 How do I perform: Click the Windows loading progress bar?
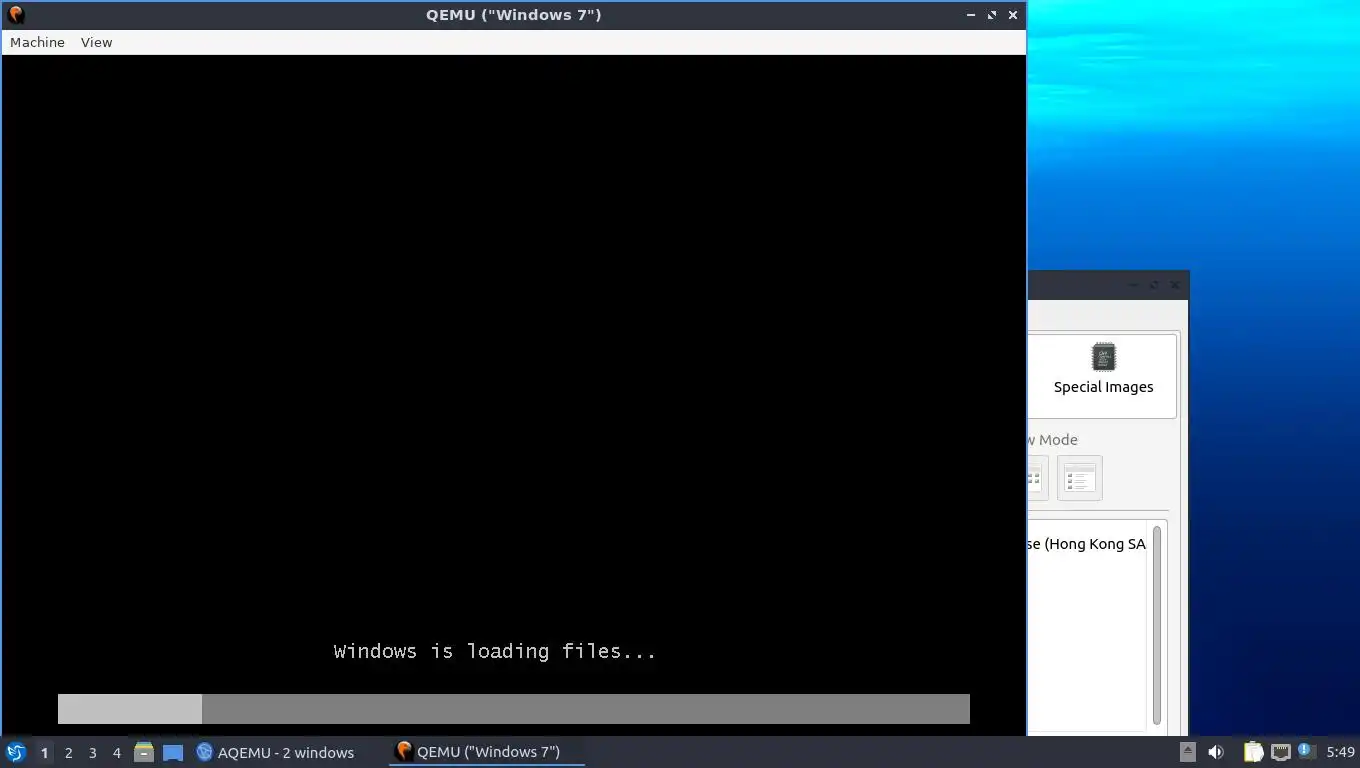[513, 709]
